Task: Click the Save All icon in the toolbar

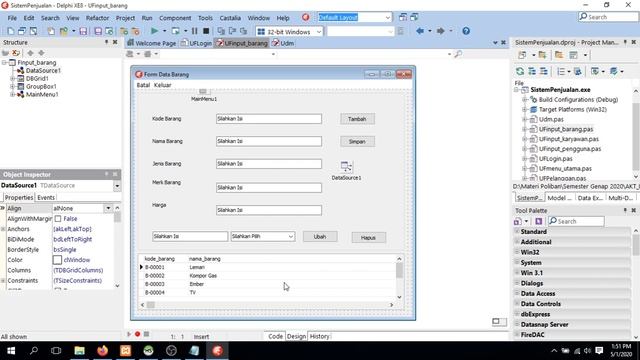Action: click(98, 31)
